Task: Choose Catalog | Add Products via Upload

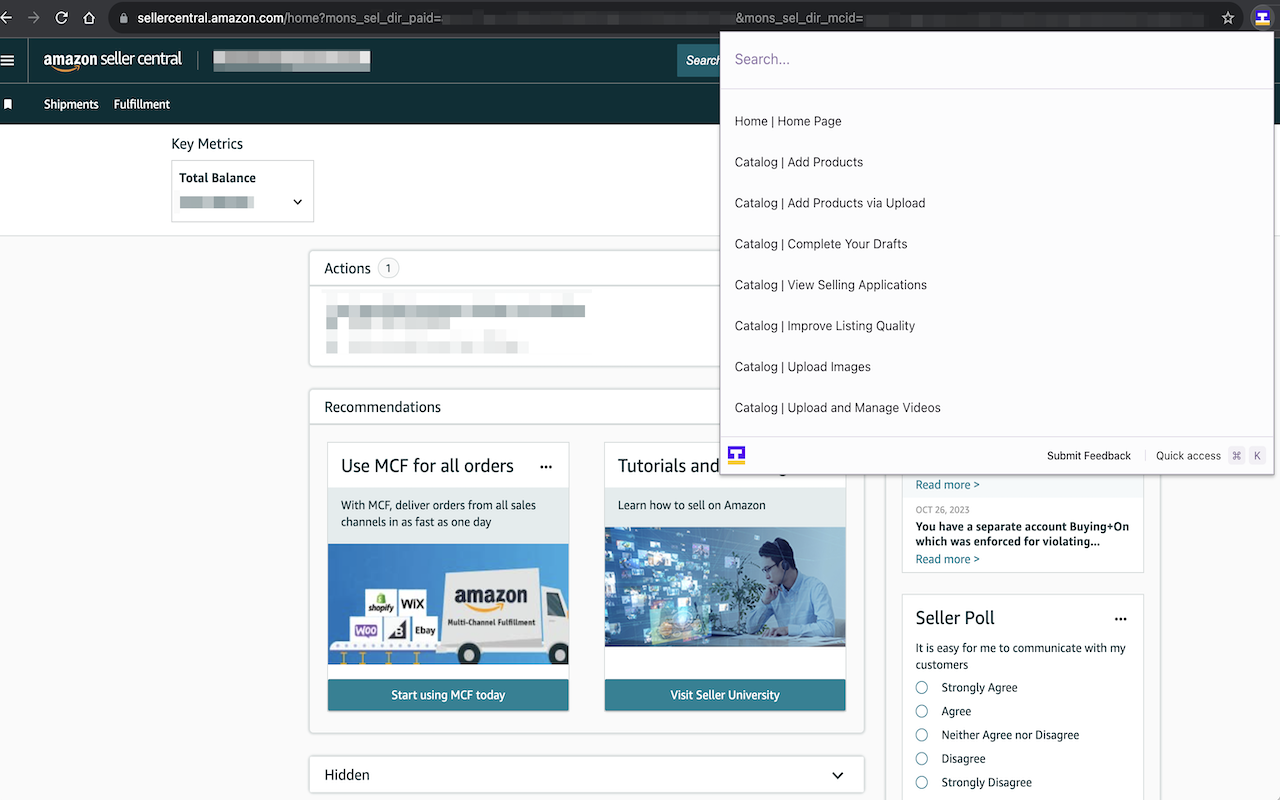Action: tap(996, 203)
